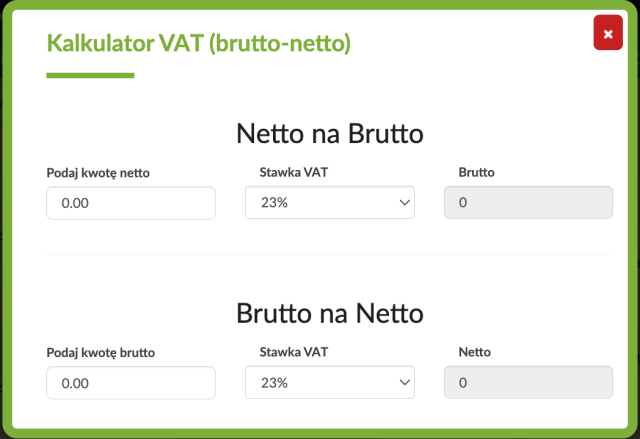Open the Stawka VAT dropdown under Brutto na Netto
640x439 pixels.
click(x=330, y=382)
